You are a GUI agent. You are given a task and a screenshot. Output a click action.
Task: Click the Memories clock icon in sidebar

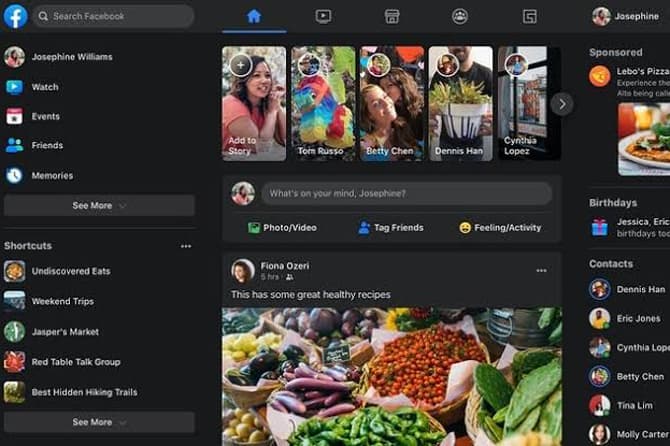click(x=14, y=175)
